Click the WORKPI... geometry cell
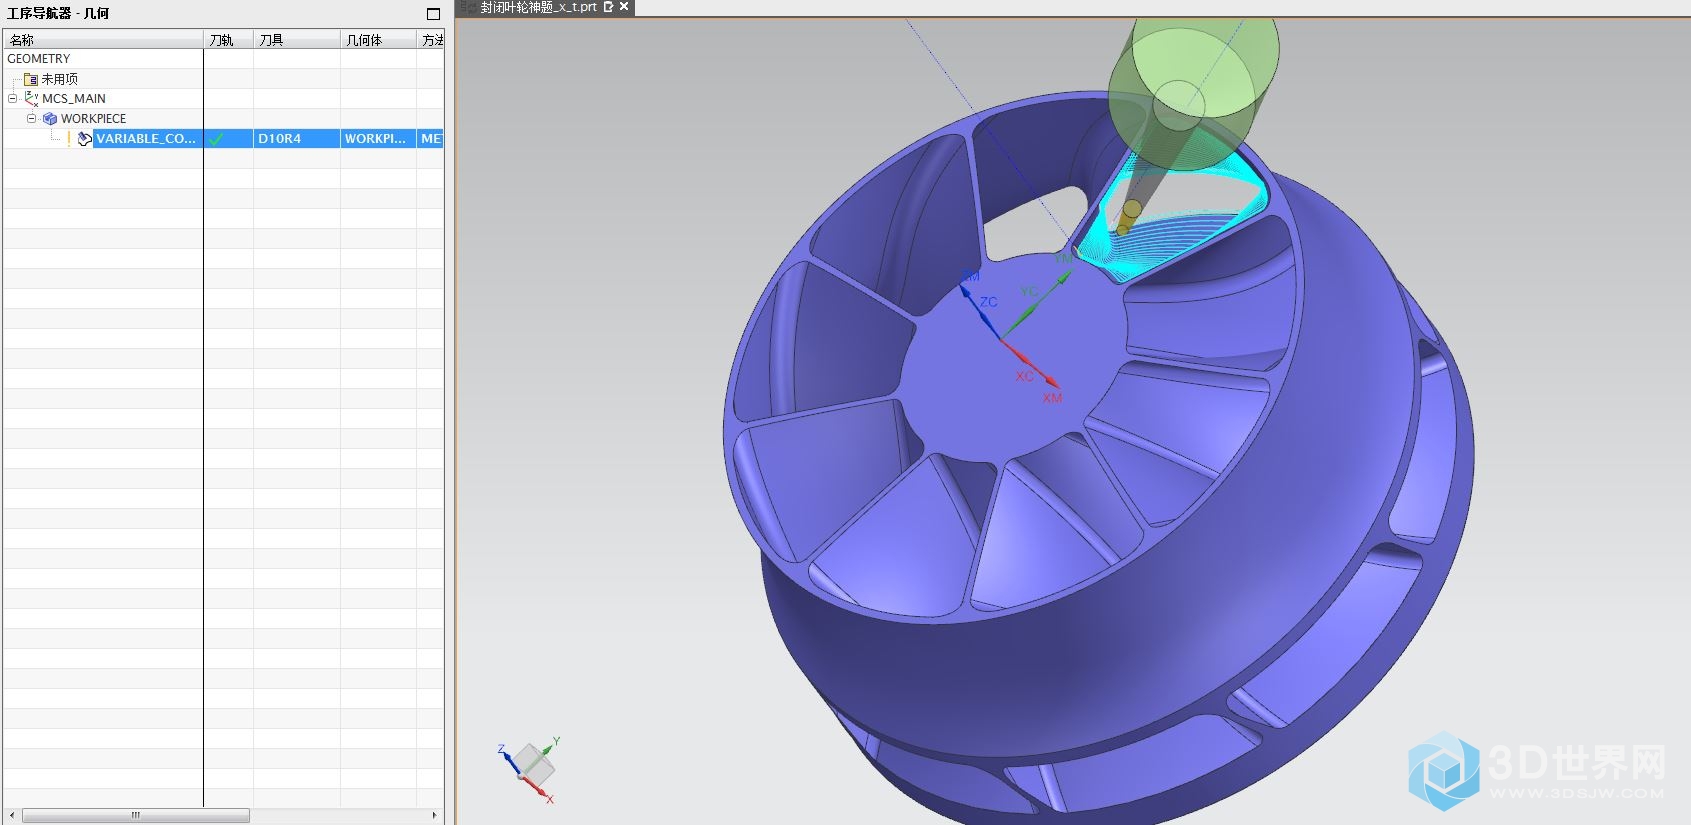The width and height of the screenshot is (1691, 825). (378, 139)
